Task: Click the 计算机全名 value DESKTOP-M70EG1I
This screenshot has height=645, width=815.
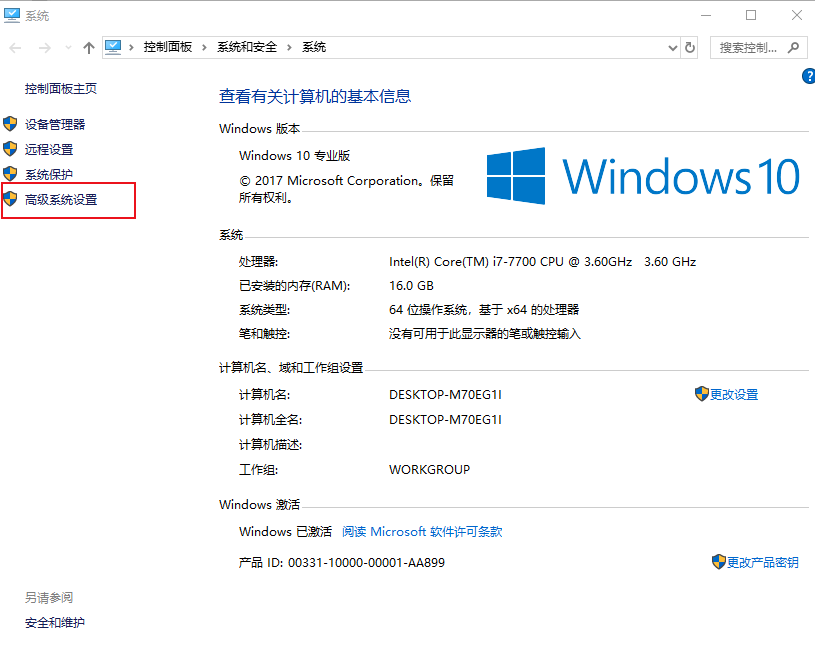Action: click(x=445, y=420)
